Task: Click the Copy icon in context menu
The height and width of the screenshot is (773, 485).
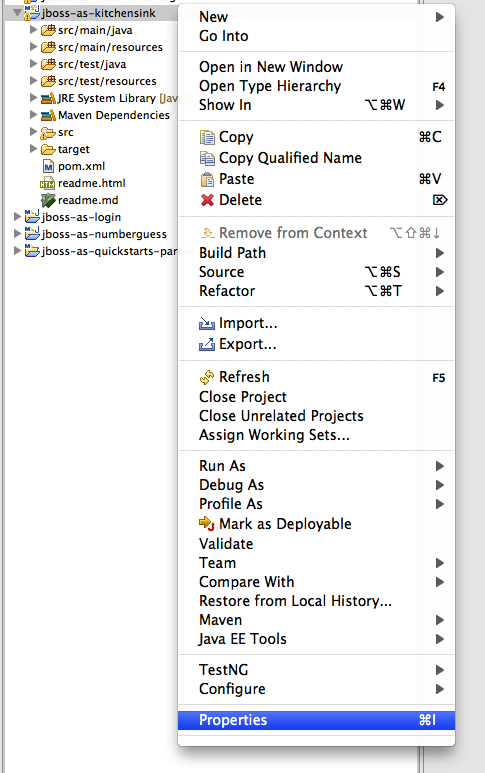Action: point(207,137)
